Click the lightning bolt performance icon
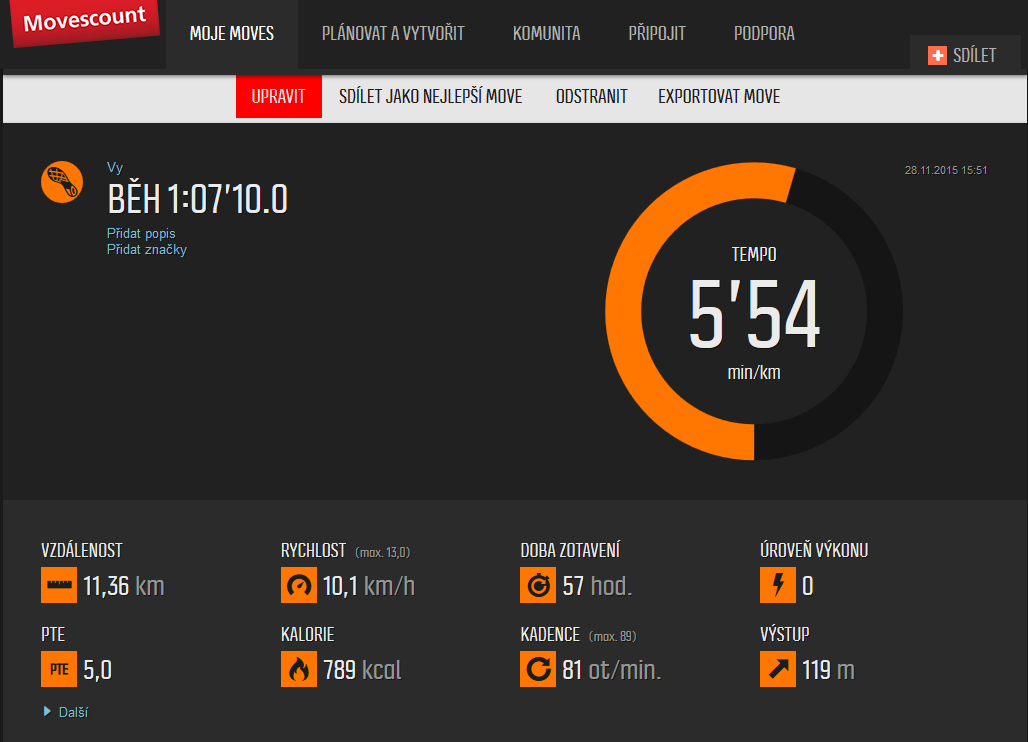 coord(778,585)
